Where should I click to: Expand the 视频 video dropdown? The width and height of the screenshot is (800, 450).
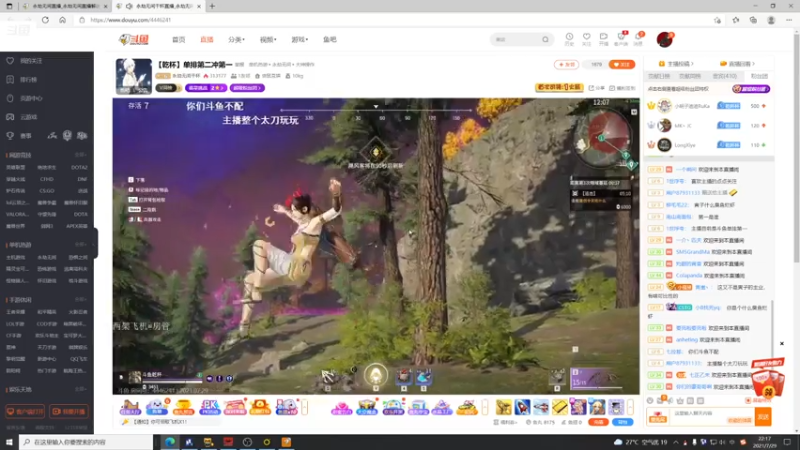coord(268,39)
